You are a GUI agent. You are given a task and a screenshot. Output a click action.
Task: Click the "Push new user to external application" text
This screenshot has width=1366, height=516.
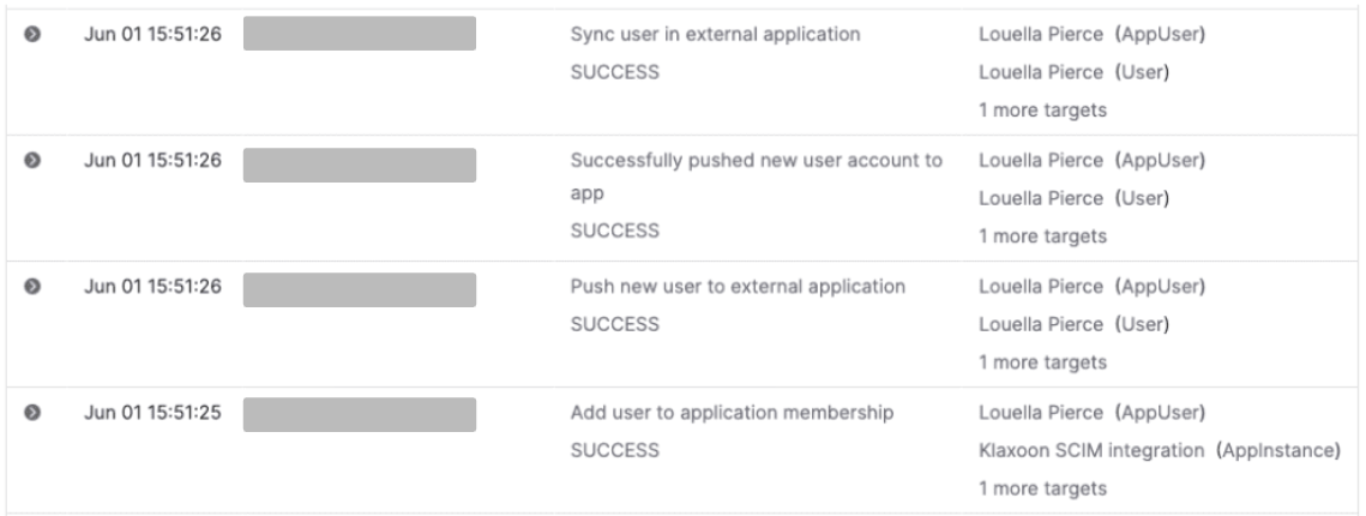tap(738, 286)
